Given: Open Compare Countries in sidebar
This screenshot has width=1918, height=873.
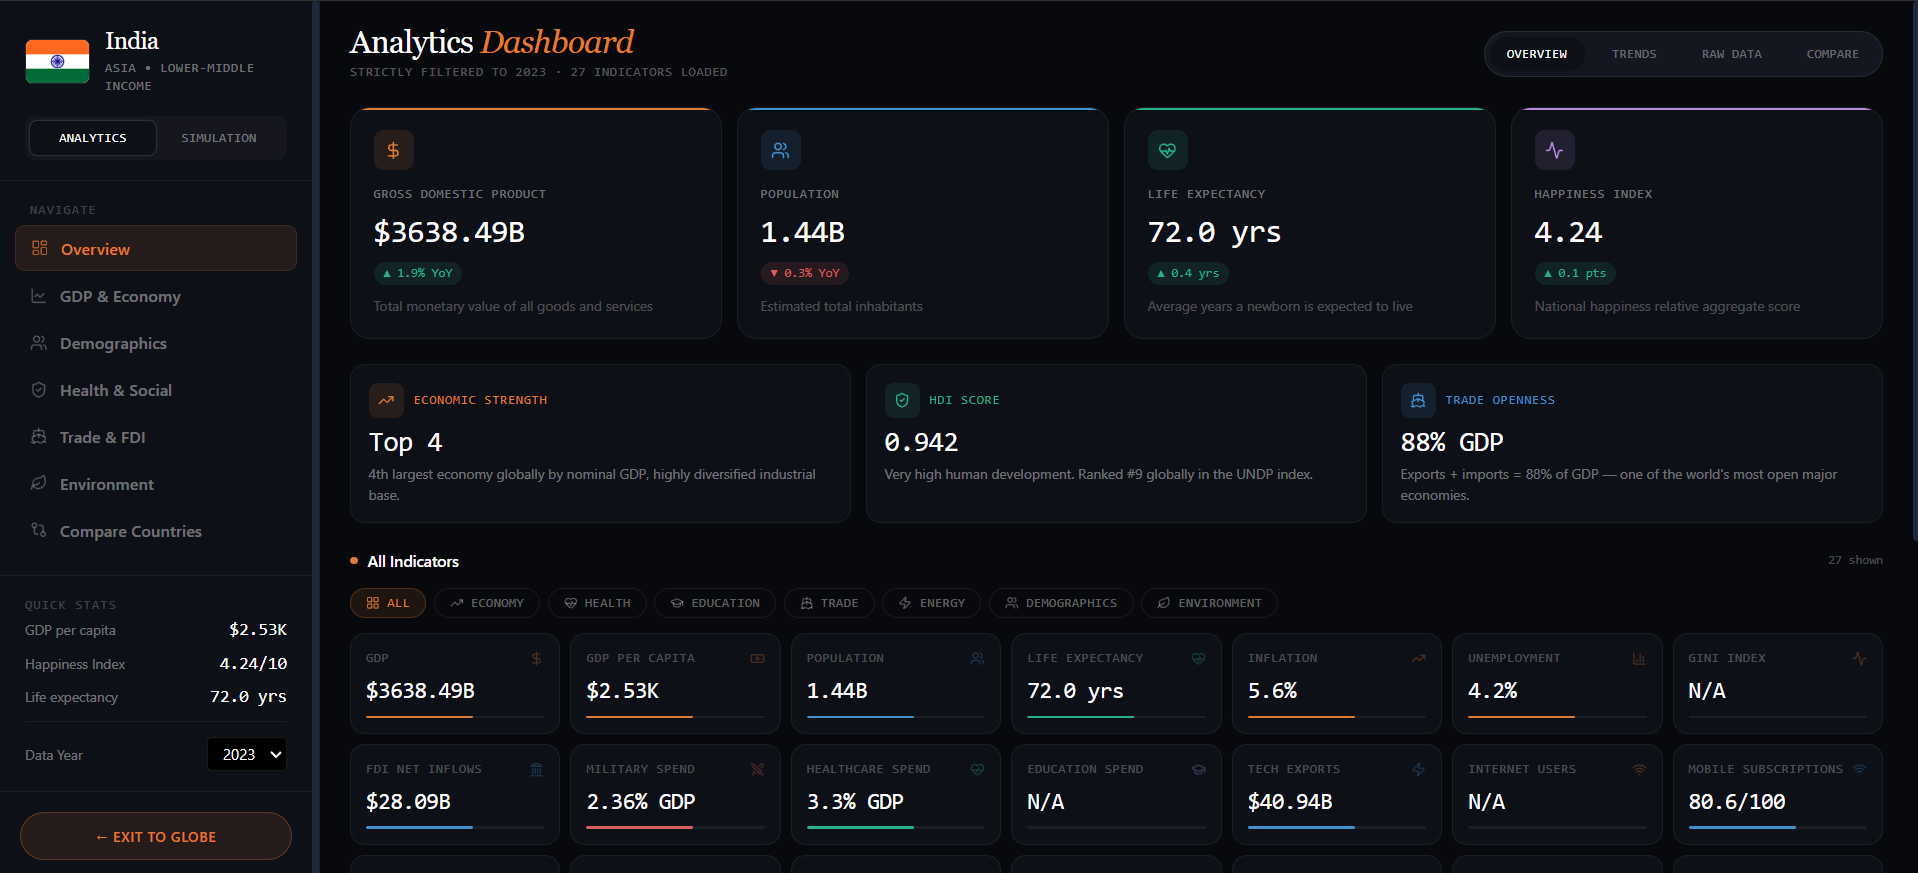Looking at the screenshot, I should coord(156,531).
